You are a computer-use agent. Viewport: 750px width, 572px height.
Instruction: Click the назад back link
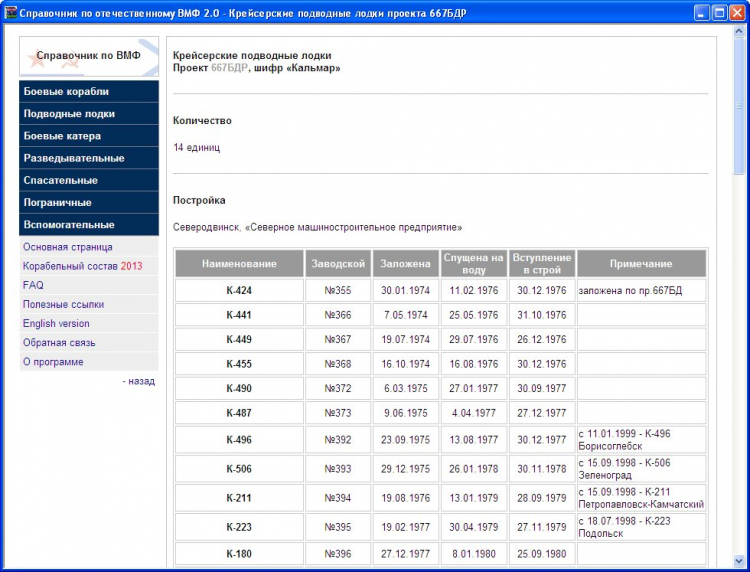(141, 381)
